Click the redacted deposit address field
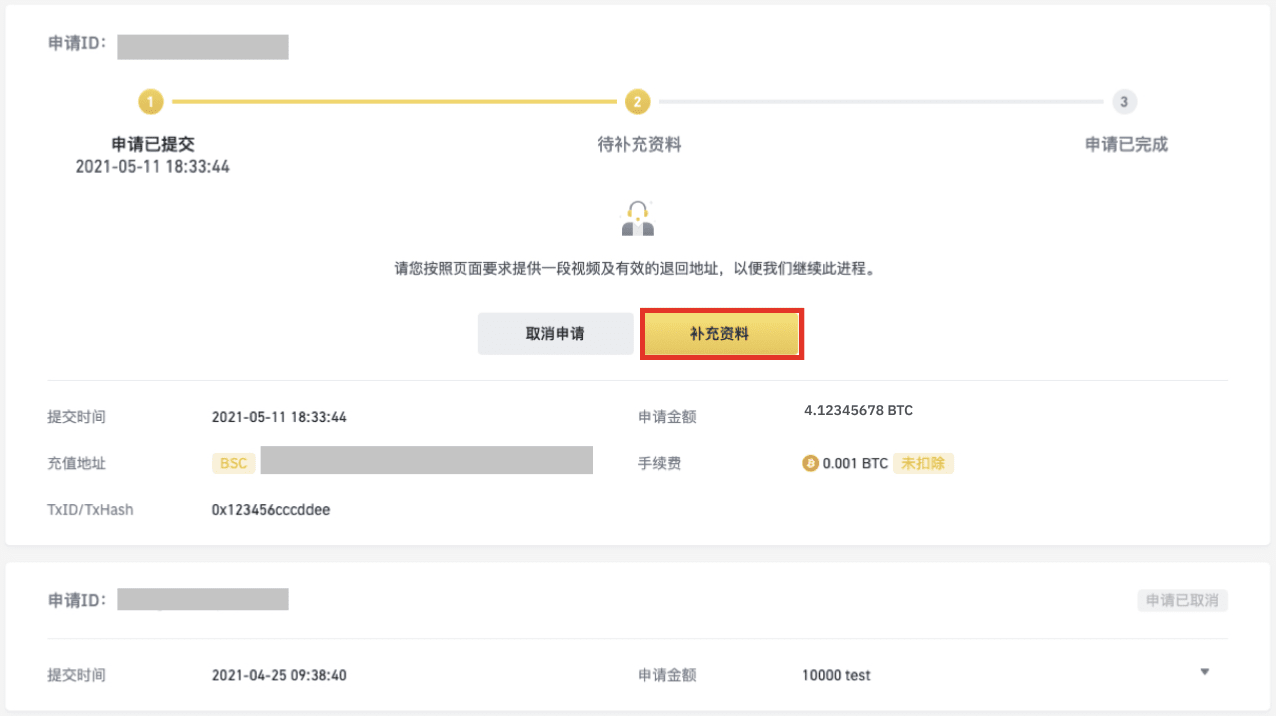 427,460
